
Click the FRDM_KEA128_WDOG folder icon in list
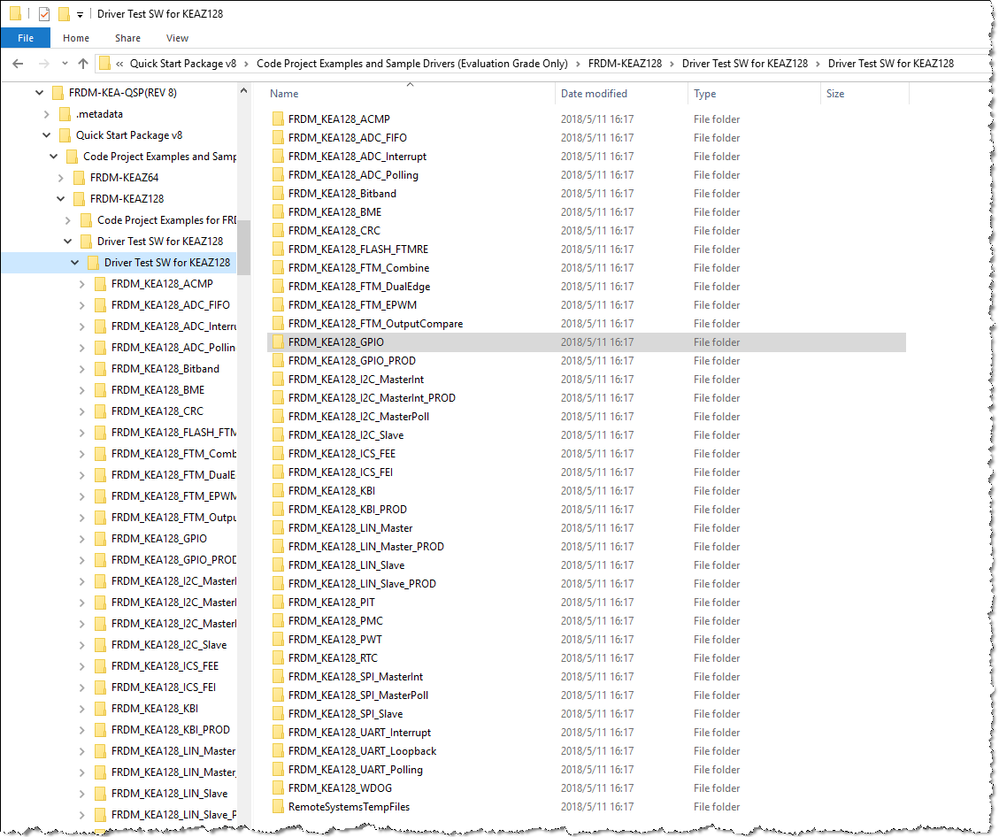(278, 788)
